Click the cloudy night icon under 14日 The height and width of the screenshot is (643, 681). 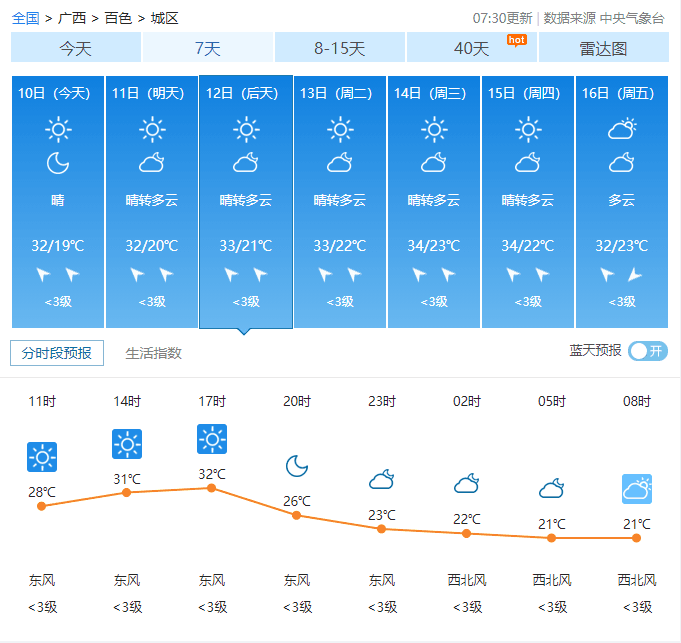(434, 162)
